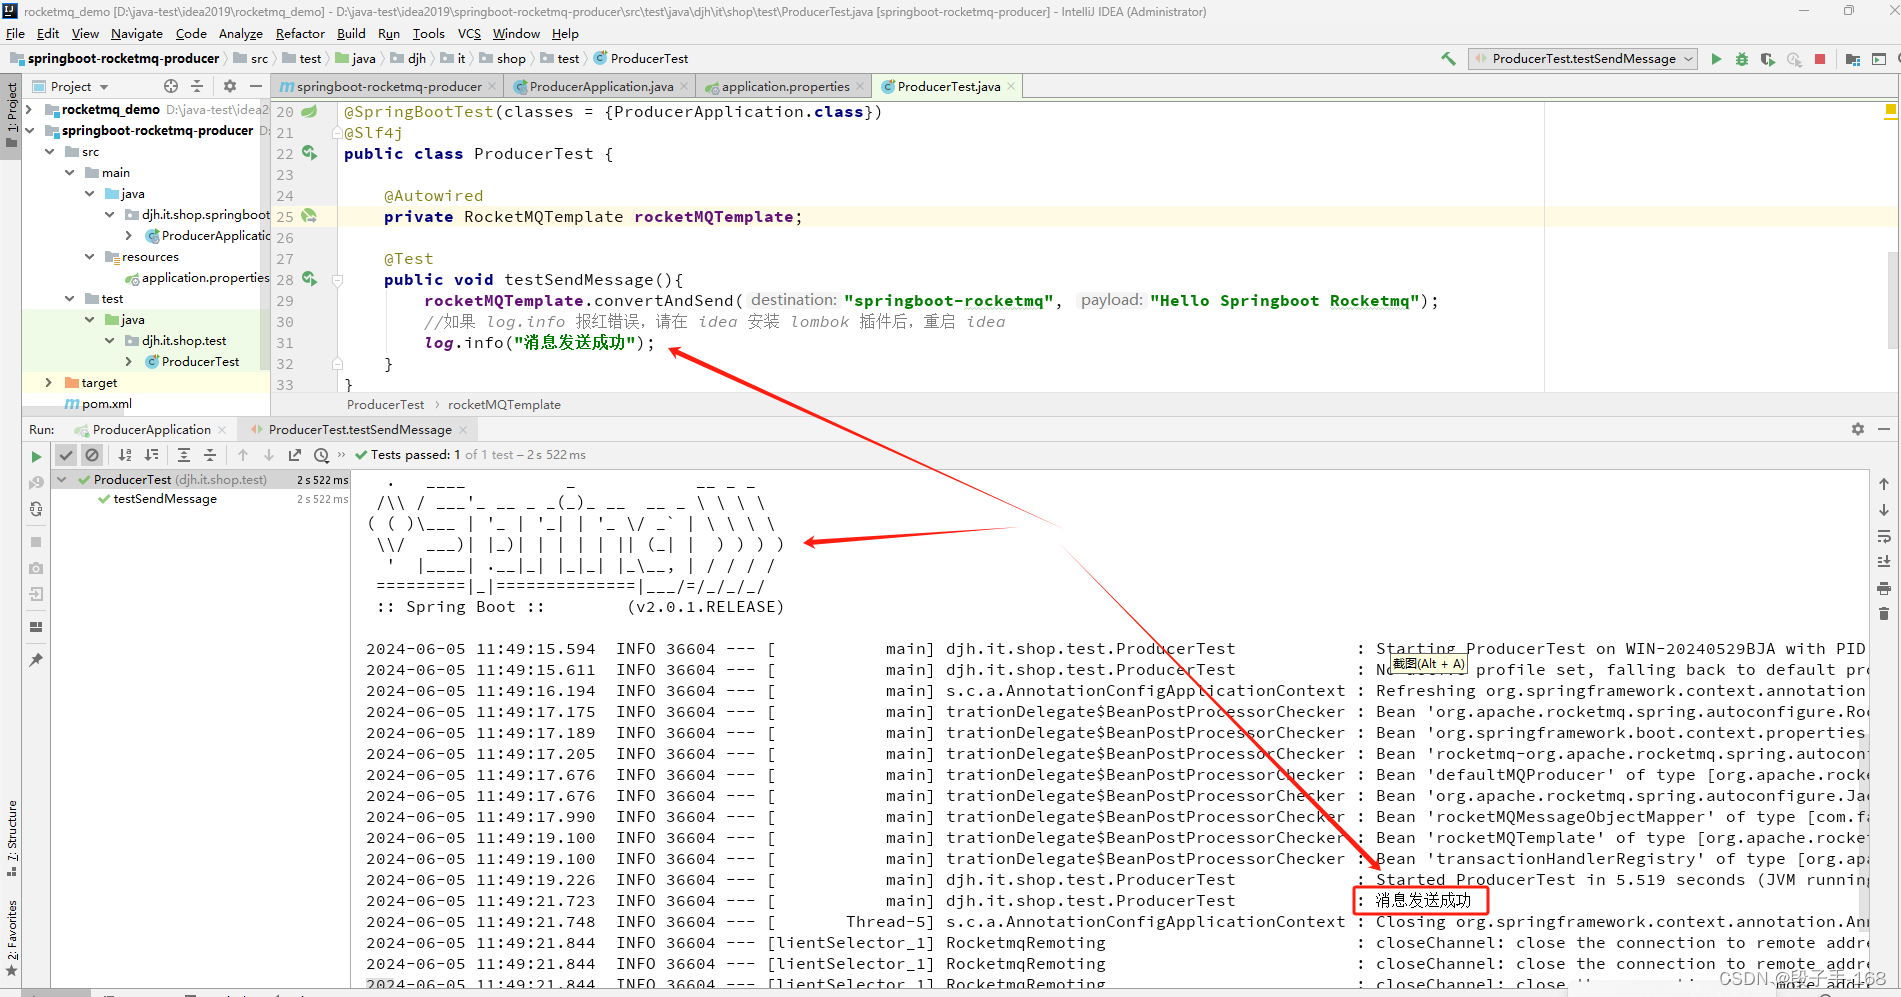The image size is (1901, 997).
Task: Export the test results
Action: (x=295, y=455)
